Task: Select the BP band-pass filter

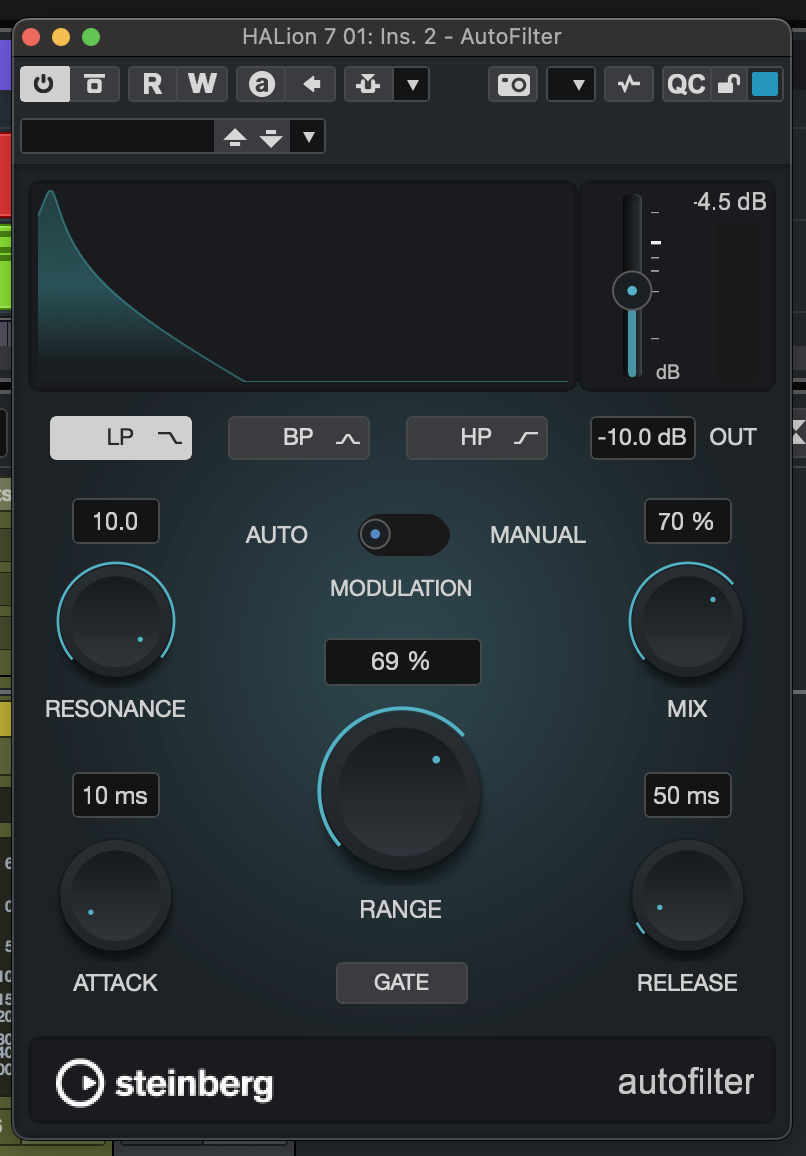Action: tap(298, 437)
